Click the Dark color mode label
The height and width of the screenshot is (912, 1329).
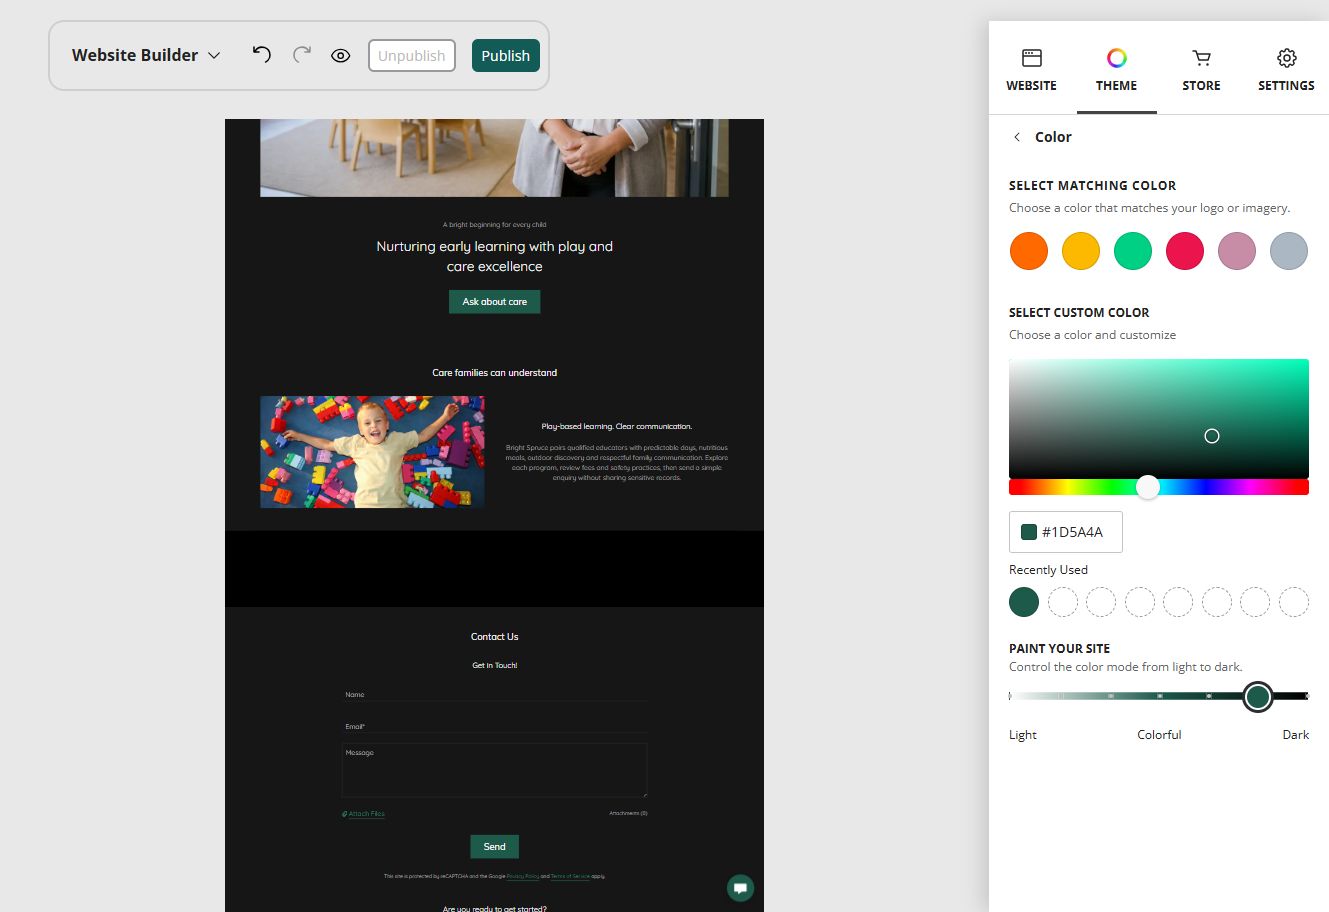pos(1296,735)
